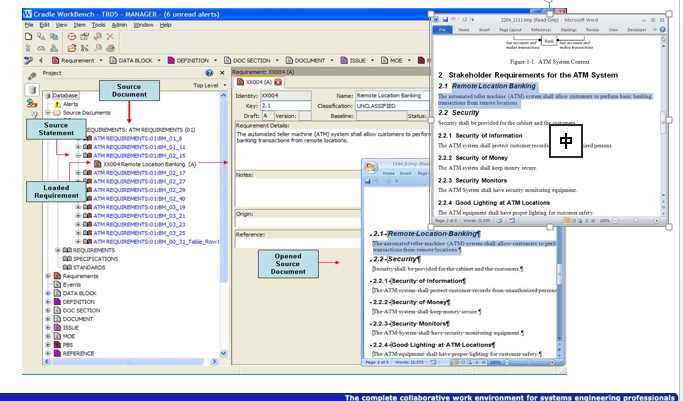Click the Key field showing 2.1
Screen dimensions: 683x401
pyautogui.click(x=286, y=105)
